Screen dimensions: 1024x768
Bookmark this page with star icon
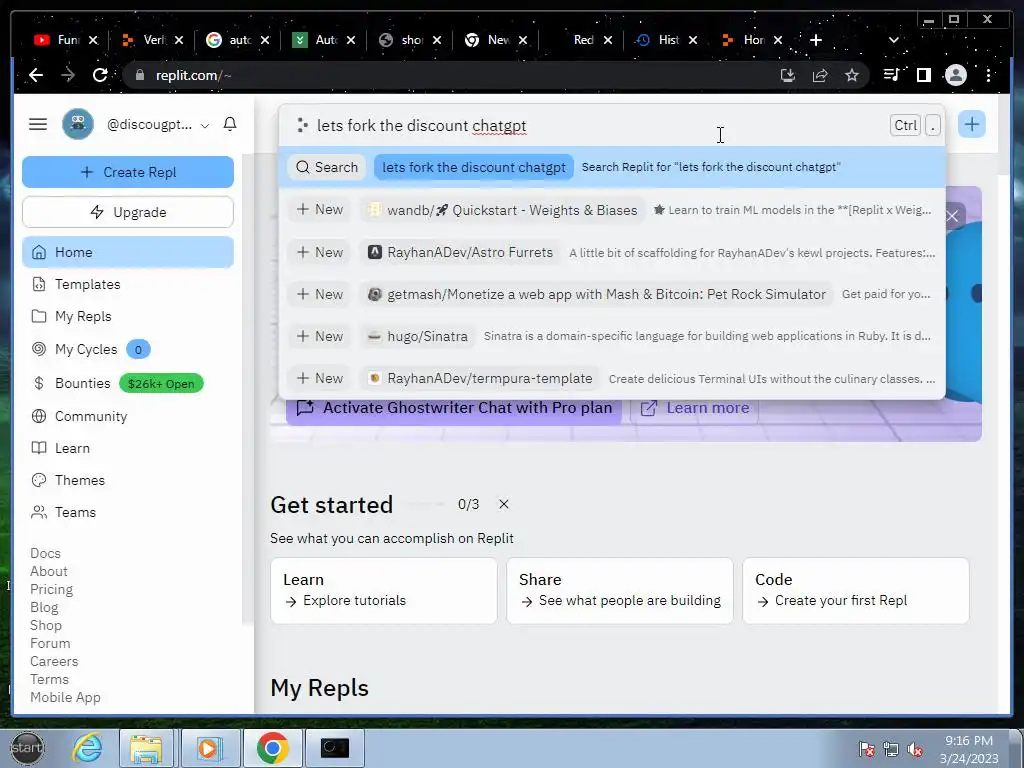coord(852,75)
